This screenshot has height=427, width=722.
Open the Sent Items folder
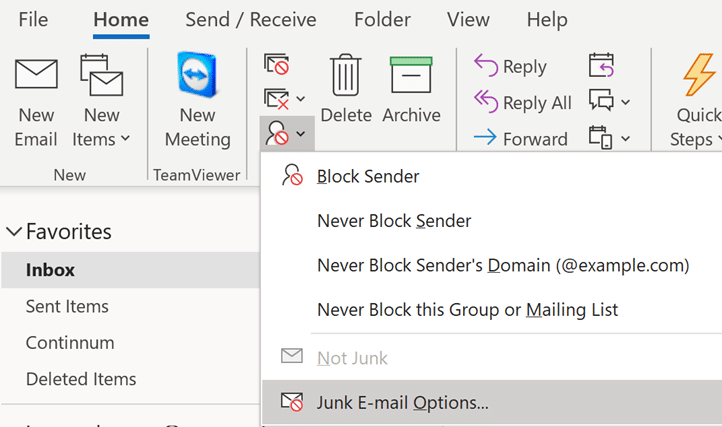67,307
